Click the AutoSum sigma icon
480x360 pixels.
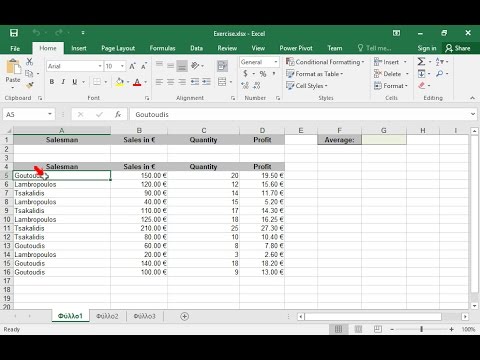[421, 62]
